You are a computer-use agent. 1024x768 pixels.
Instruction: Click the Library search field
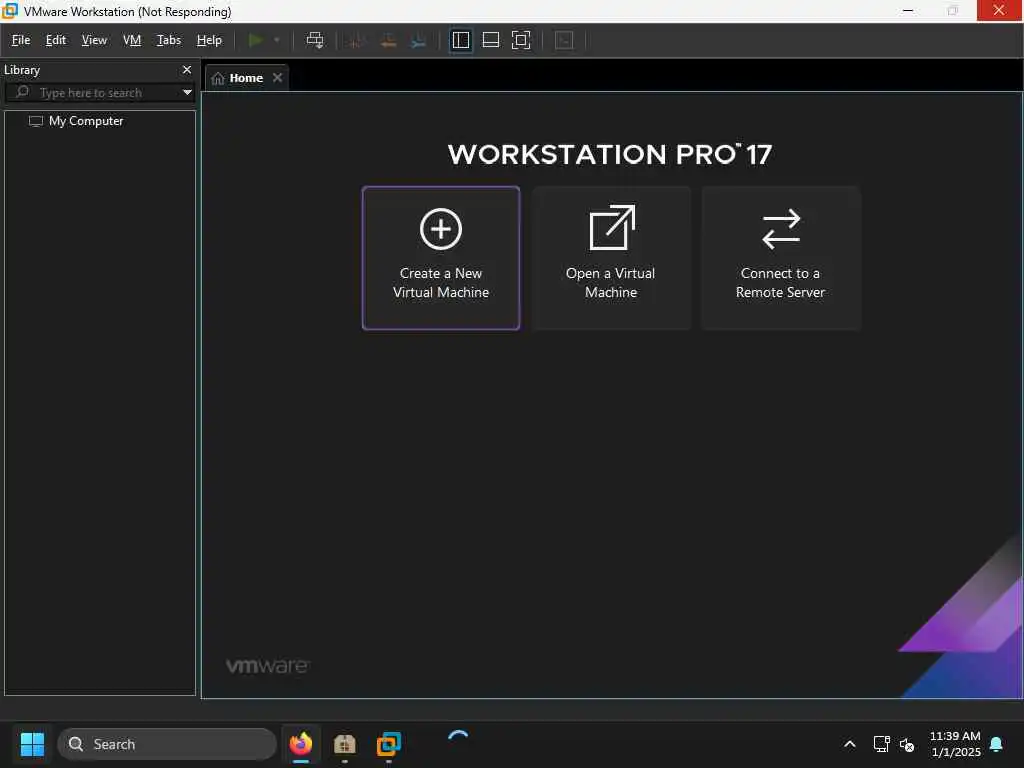click(99, 93)
